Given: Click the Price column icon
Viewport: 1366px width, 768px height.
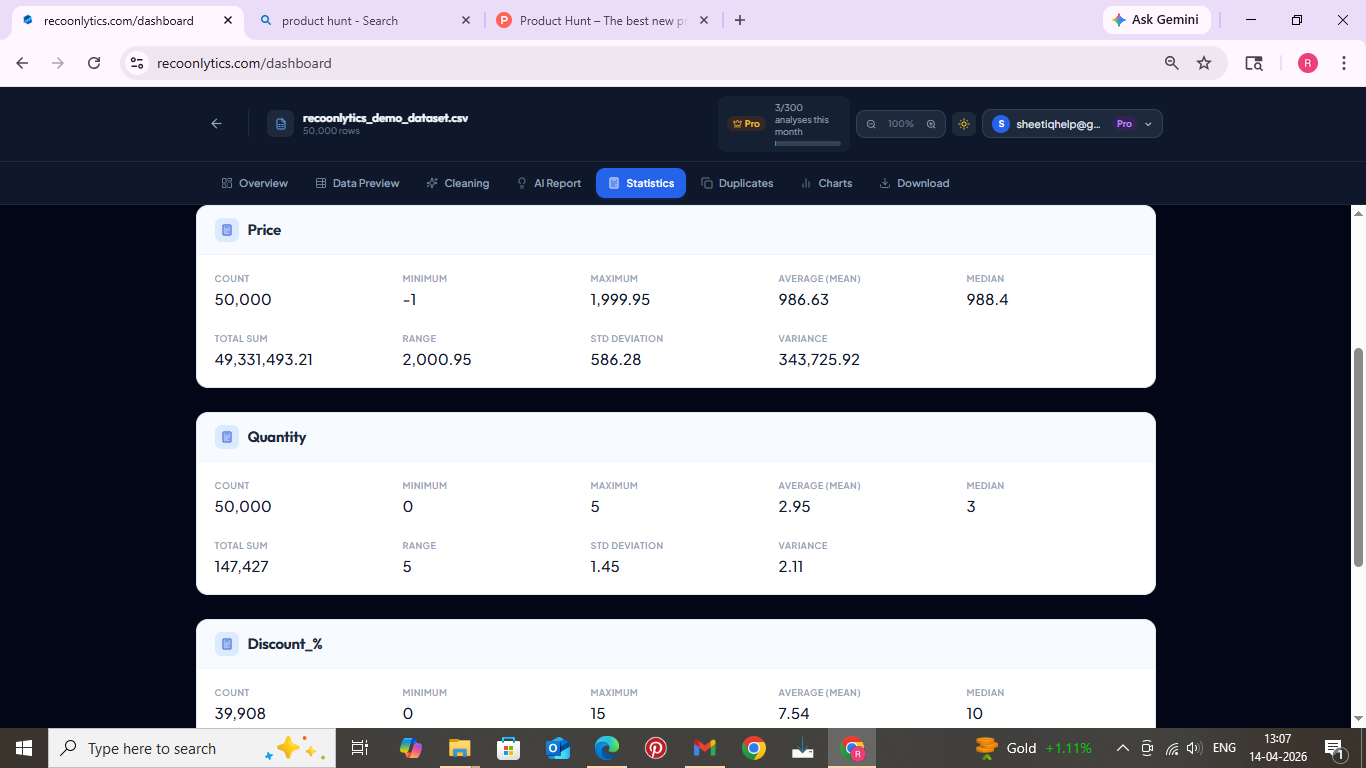Looking at the screenshot, I should [227, 230].
